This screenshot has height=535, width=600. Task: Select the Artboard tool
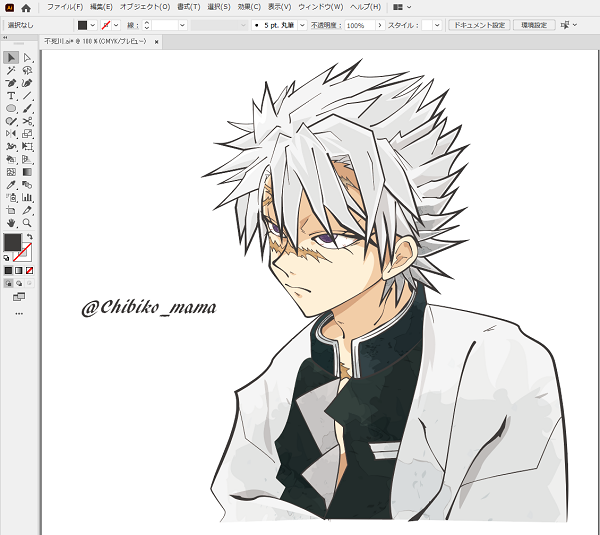pyautogui.click(x=11, y=210)
